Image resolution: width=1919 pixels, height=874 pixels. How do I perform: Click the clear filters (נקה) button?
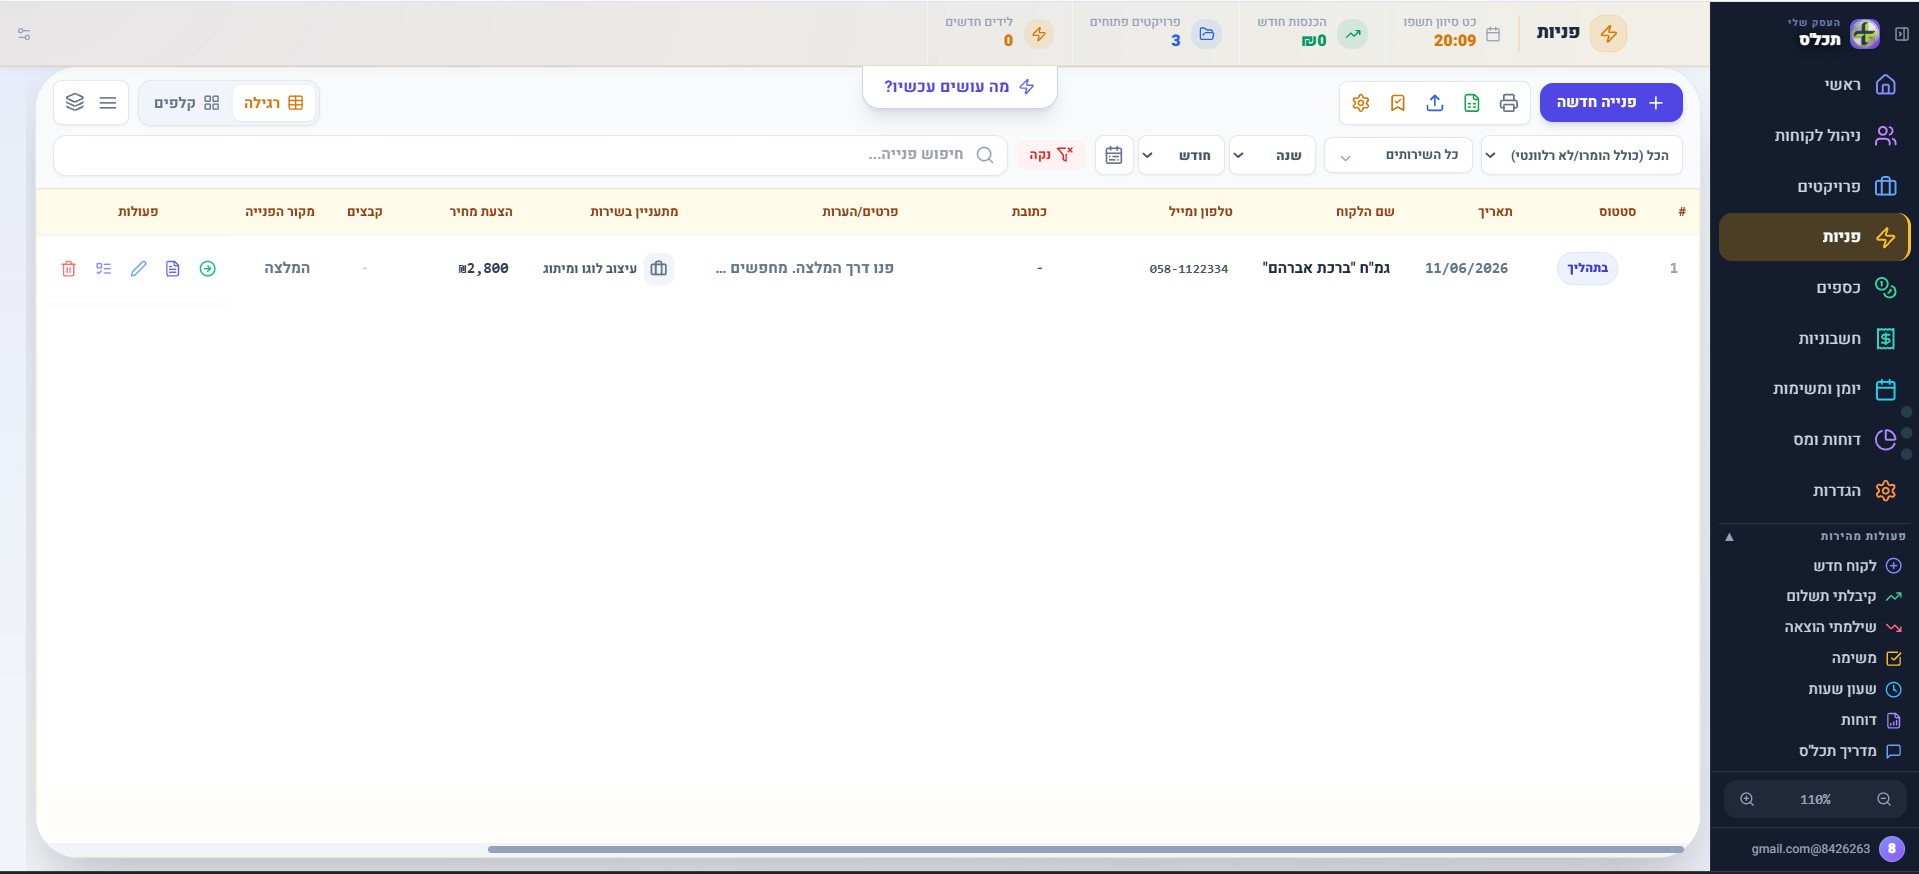click(x=1051, y=155)
